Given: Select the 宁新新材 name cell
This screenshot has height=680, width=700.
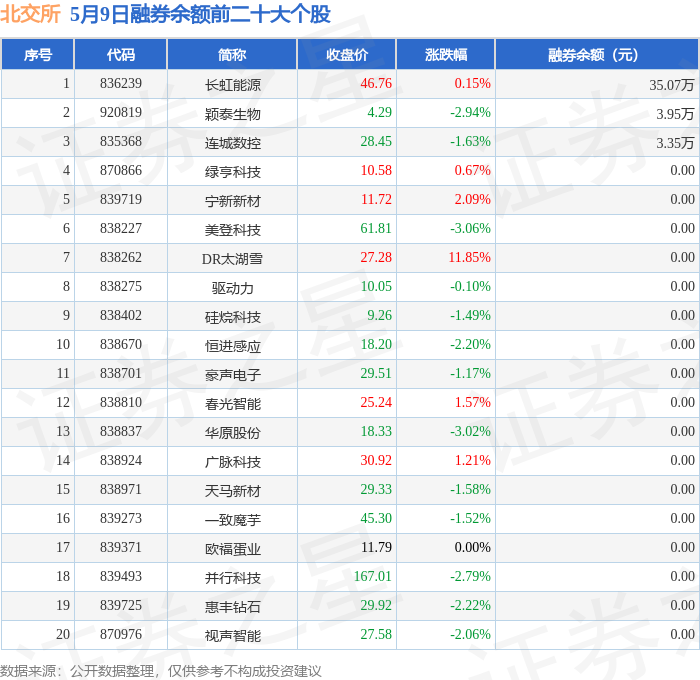Looking at the screenshot, I should [x=233, y=201].
